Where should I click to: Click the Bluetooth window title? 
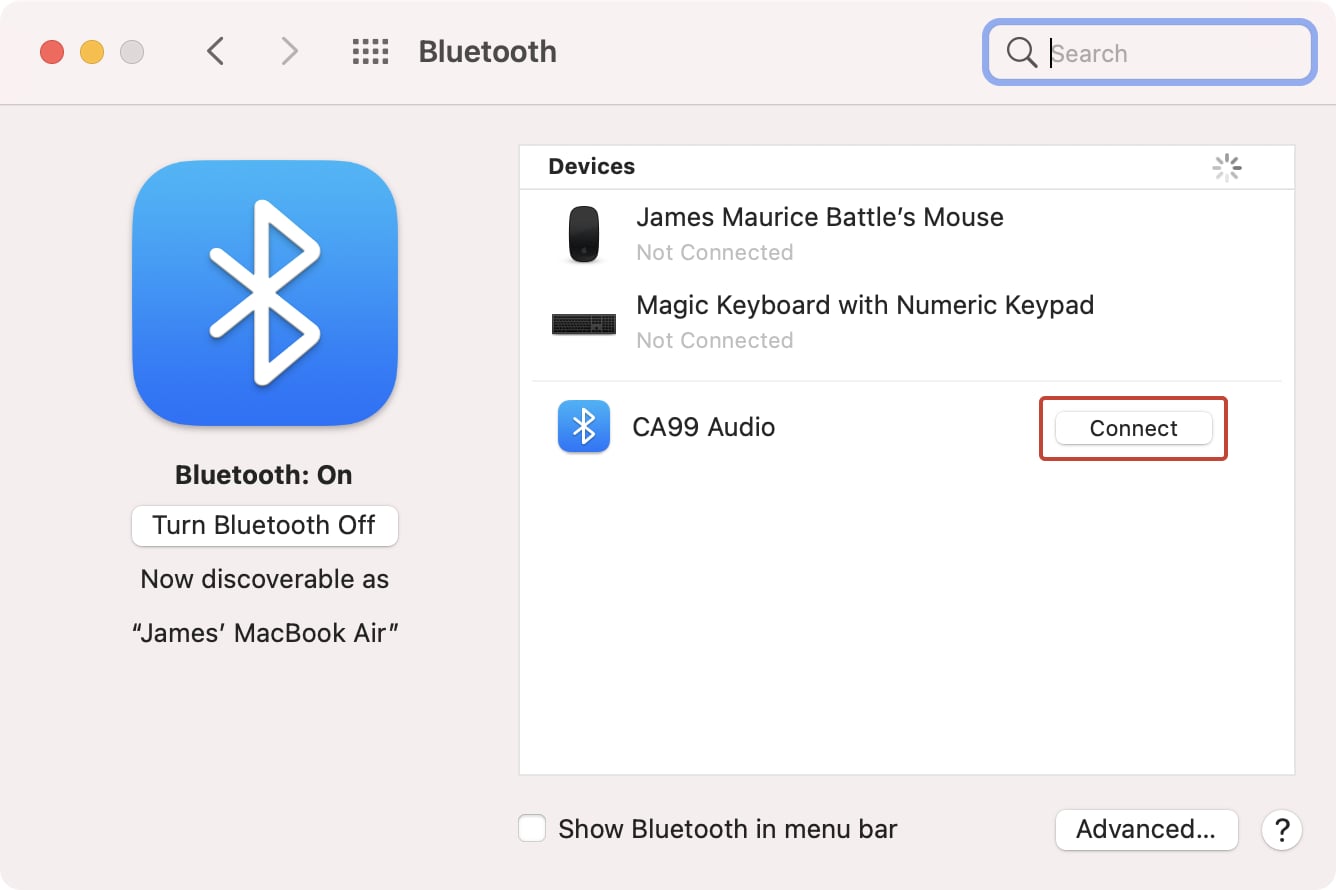point(487,52)
